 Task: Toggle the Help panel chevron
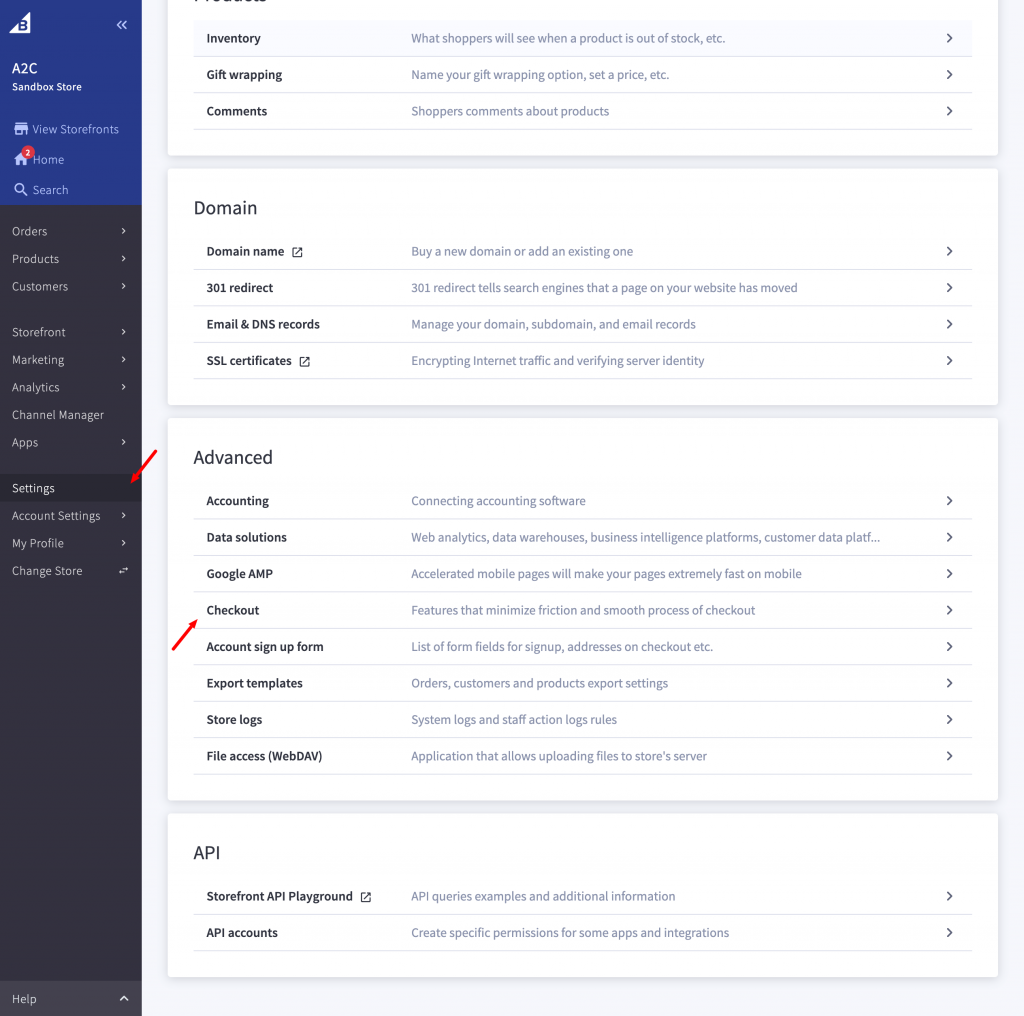123,998
